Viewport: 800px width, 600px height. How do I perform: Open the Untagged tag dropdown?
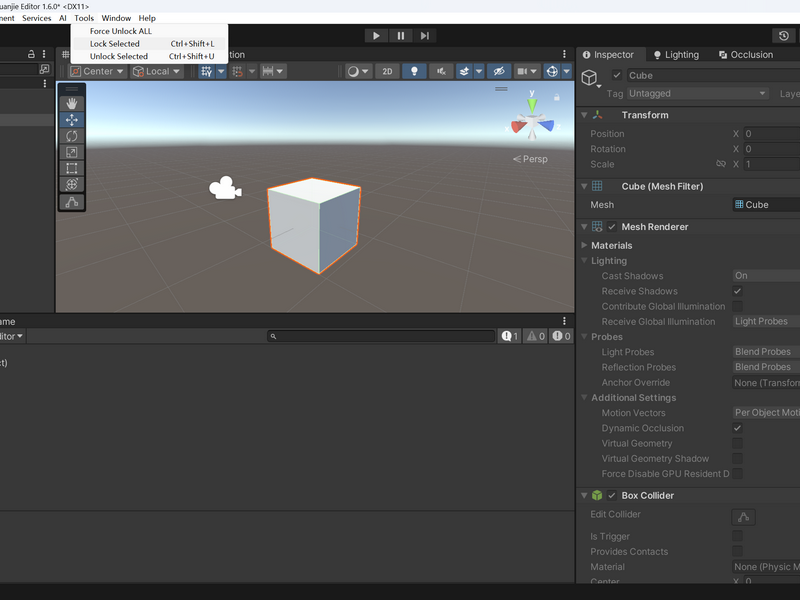697,93
